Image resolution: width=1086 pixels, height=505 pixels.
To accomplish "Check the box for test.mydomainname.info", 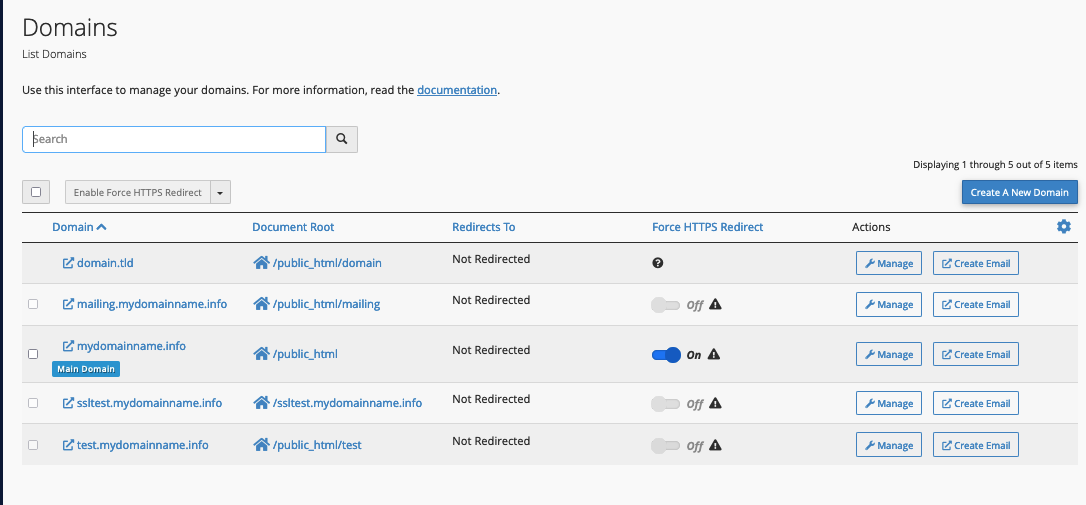I will click(x=33, y=445).
